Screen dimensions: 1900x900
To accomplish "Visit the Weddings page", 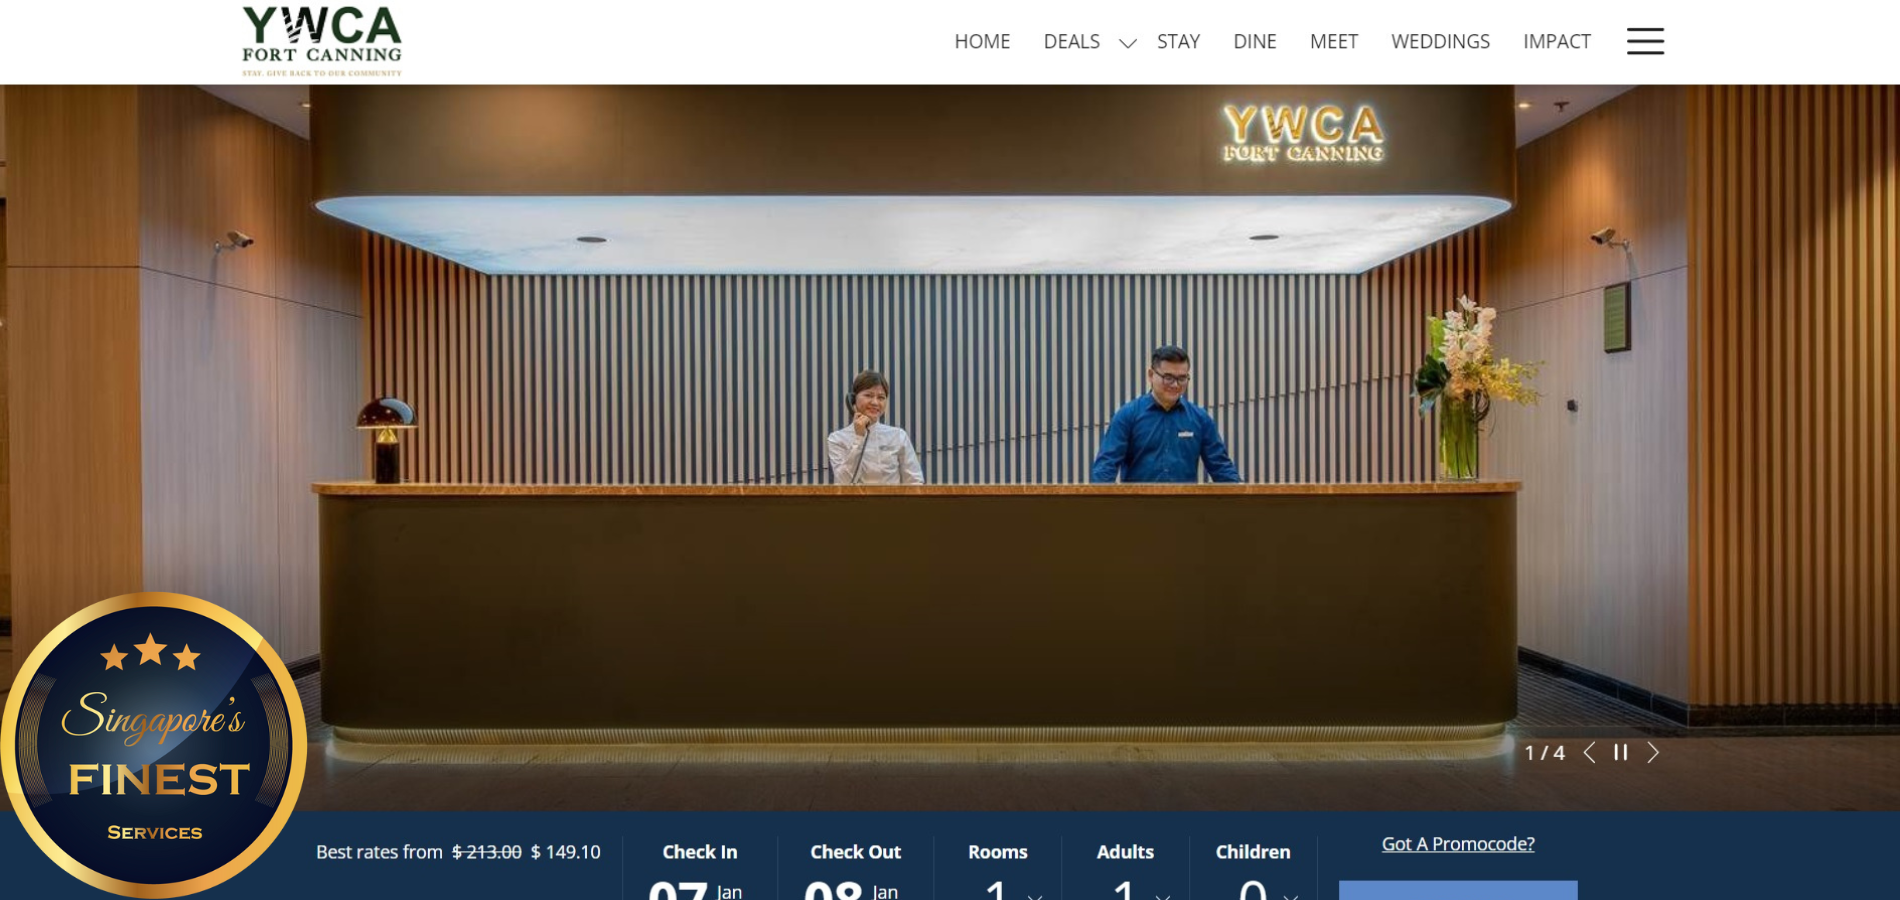I will click(1440, 42).
